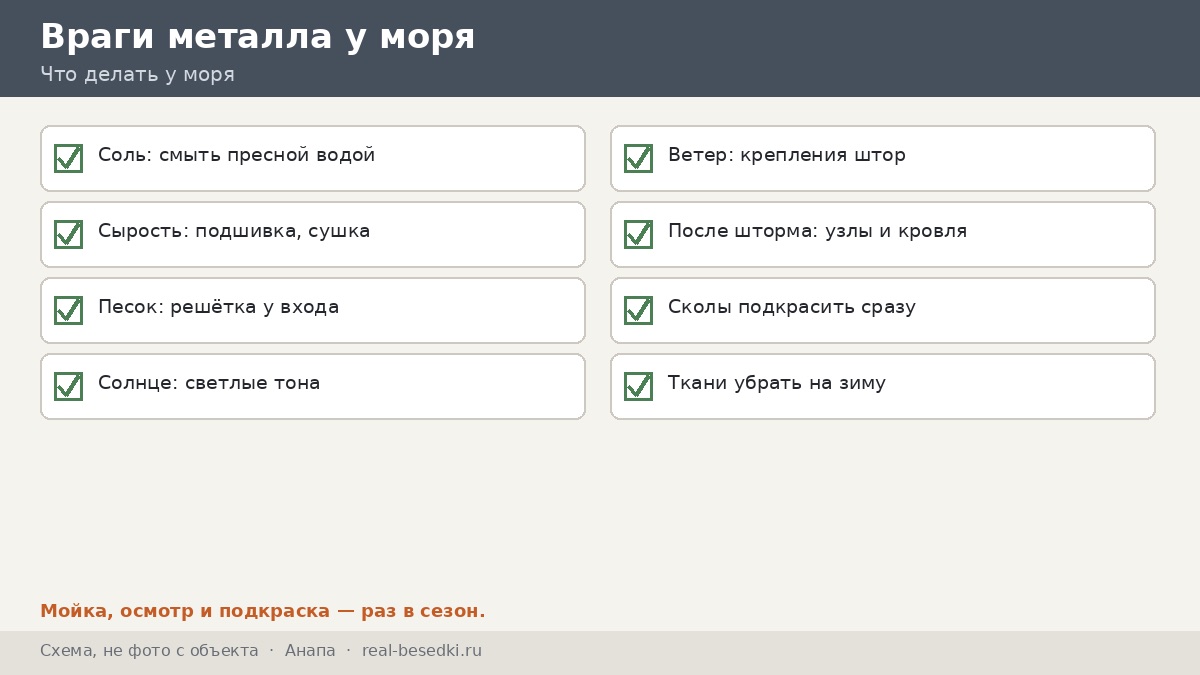Screen dimensions: 1200x675
Task: Toggle checkbox for 'После шторма: узлы и кровля'
Action: click(x=638, y=234)
